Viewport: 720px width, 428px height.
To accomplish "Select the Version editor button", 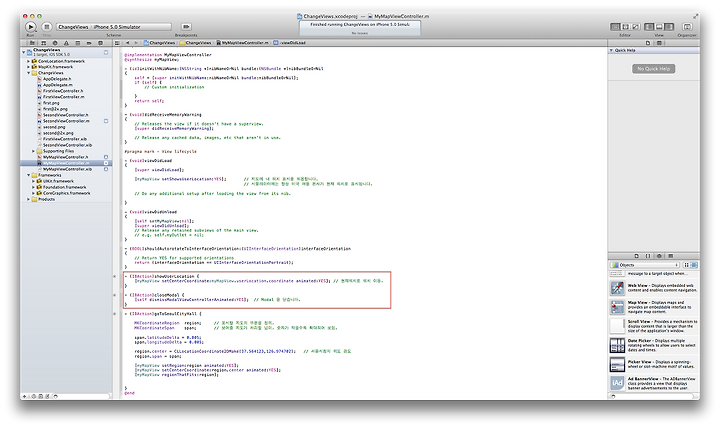I will pos(636,27).
